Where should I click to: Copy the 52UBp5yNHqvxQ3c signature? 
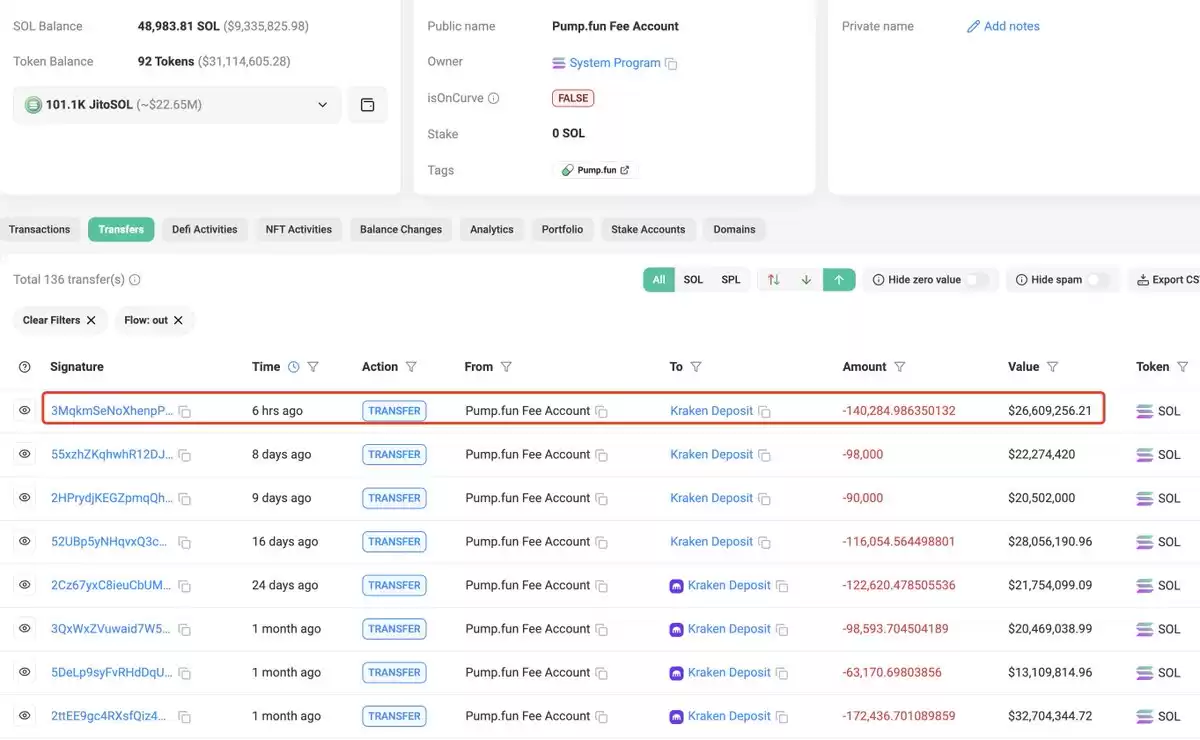185,542
